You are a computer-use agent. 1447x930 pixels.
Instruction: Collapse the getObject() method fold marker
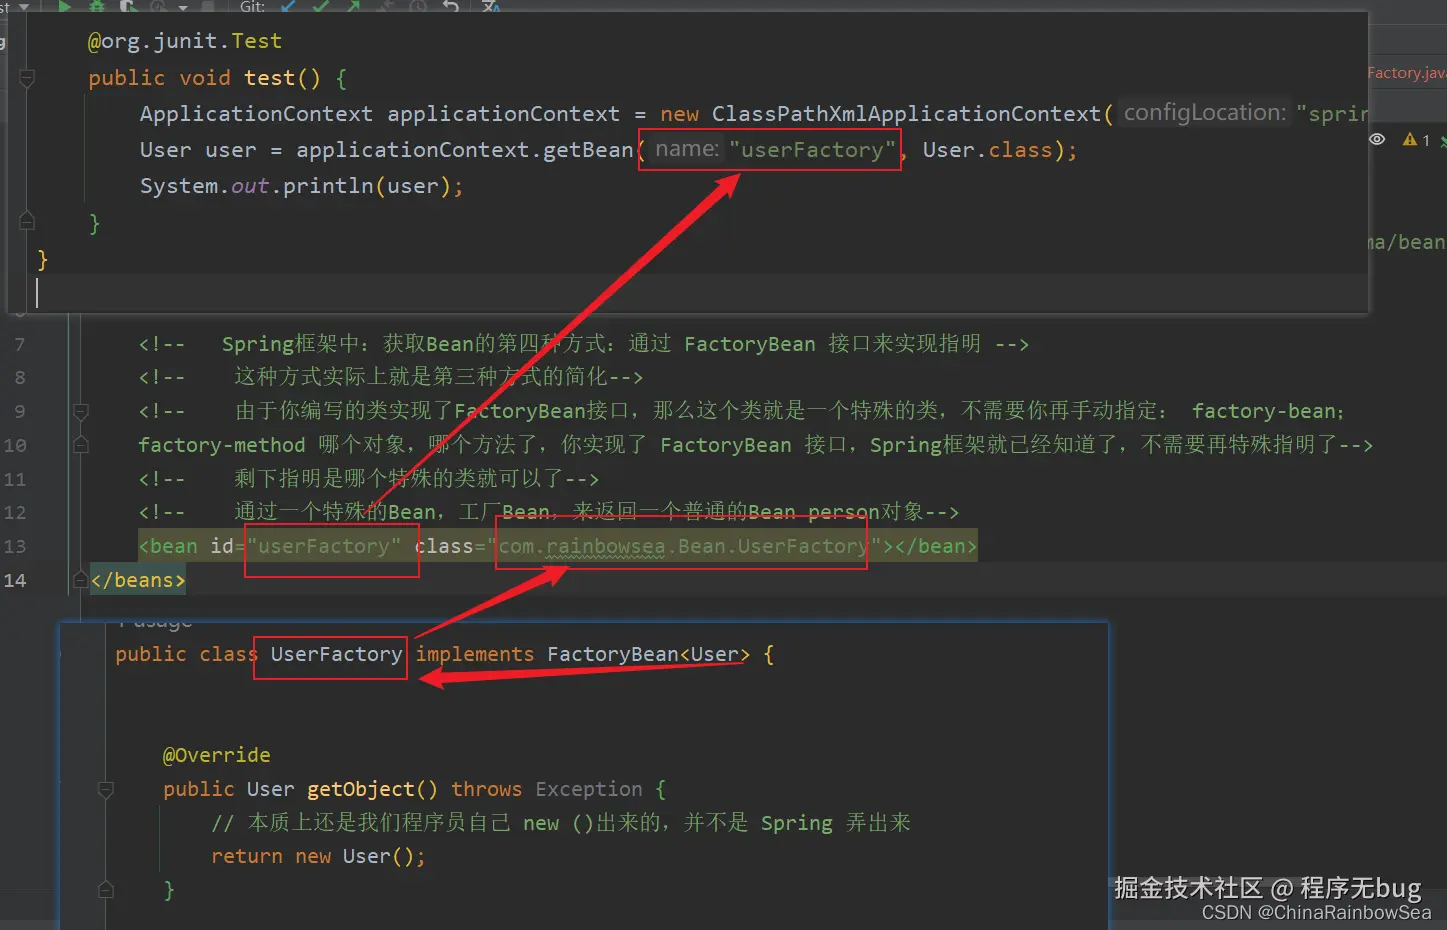(x=105, y=789)
